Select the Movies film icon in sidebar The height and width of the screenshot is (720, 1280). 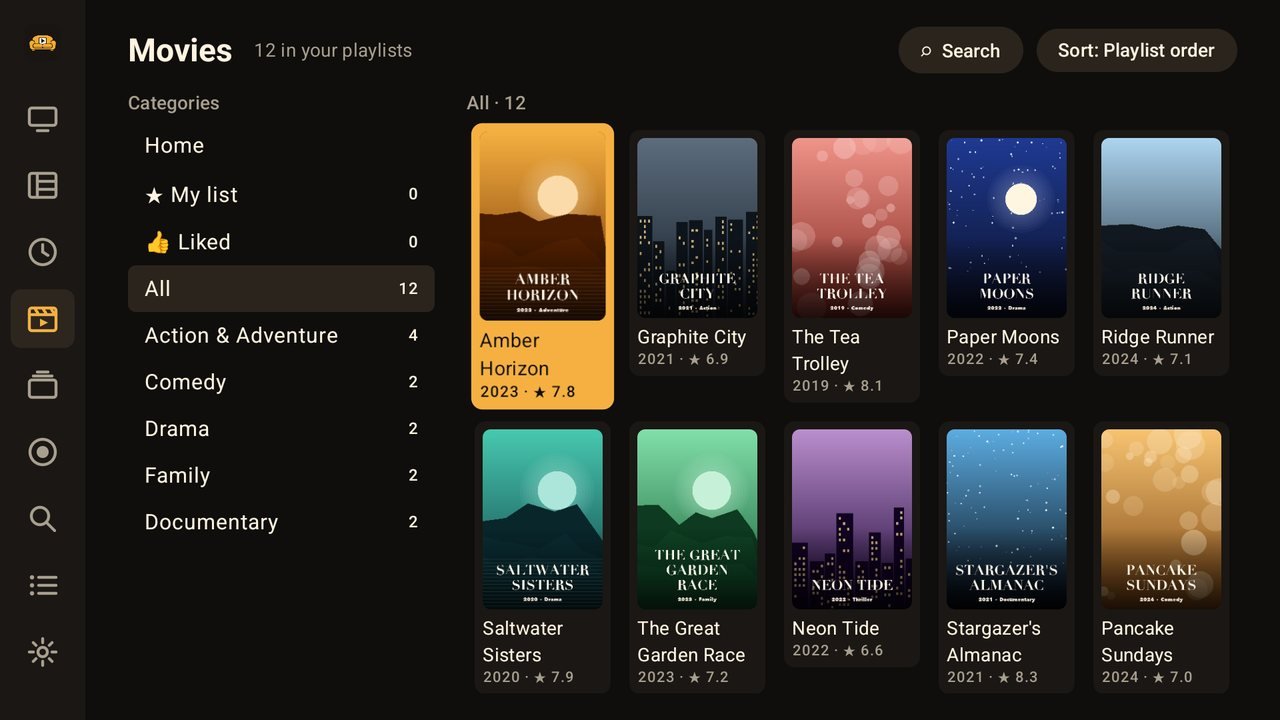[x=42, y=319]
